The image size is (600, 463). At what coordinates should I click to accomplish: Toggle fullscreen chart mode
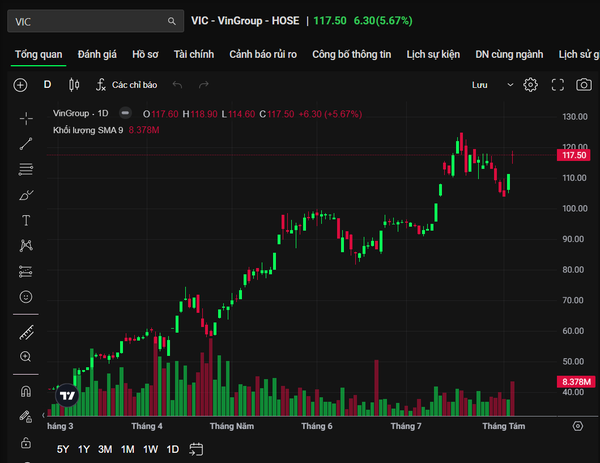(x=558, y=85)
